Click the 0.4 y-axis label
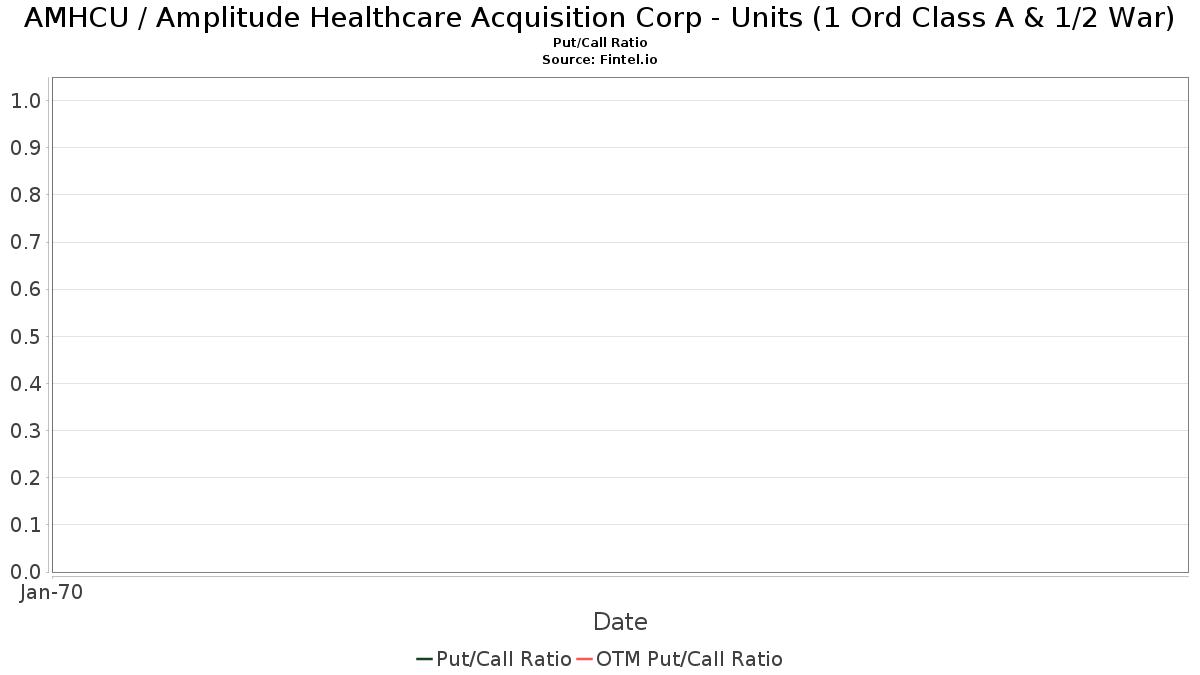1200x675 pixels. (25, 383)
